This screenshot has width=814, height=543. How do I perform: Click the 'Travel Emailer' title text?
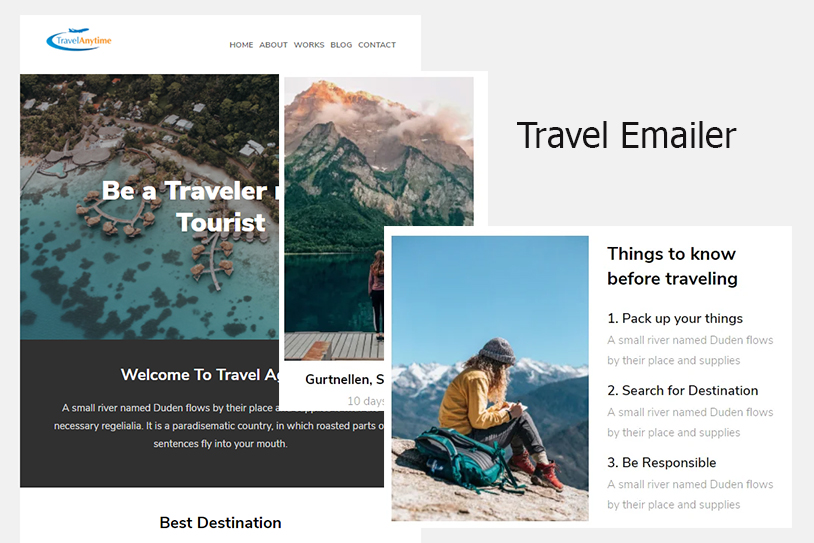(x=627, y=135)
